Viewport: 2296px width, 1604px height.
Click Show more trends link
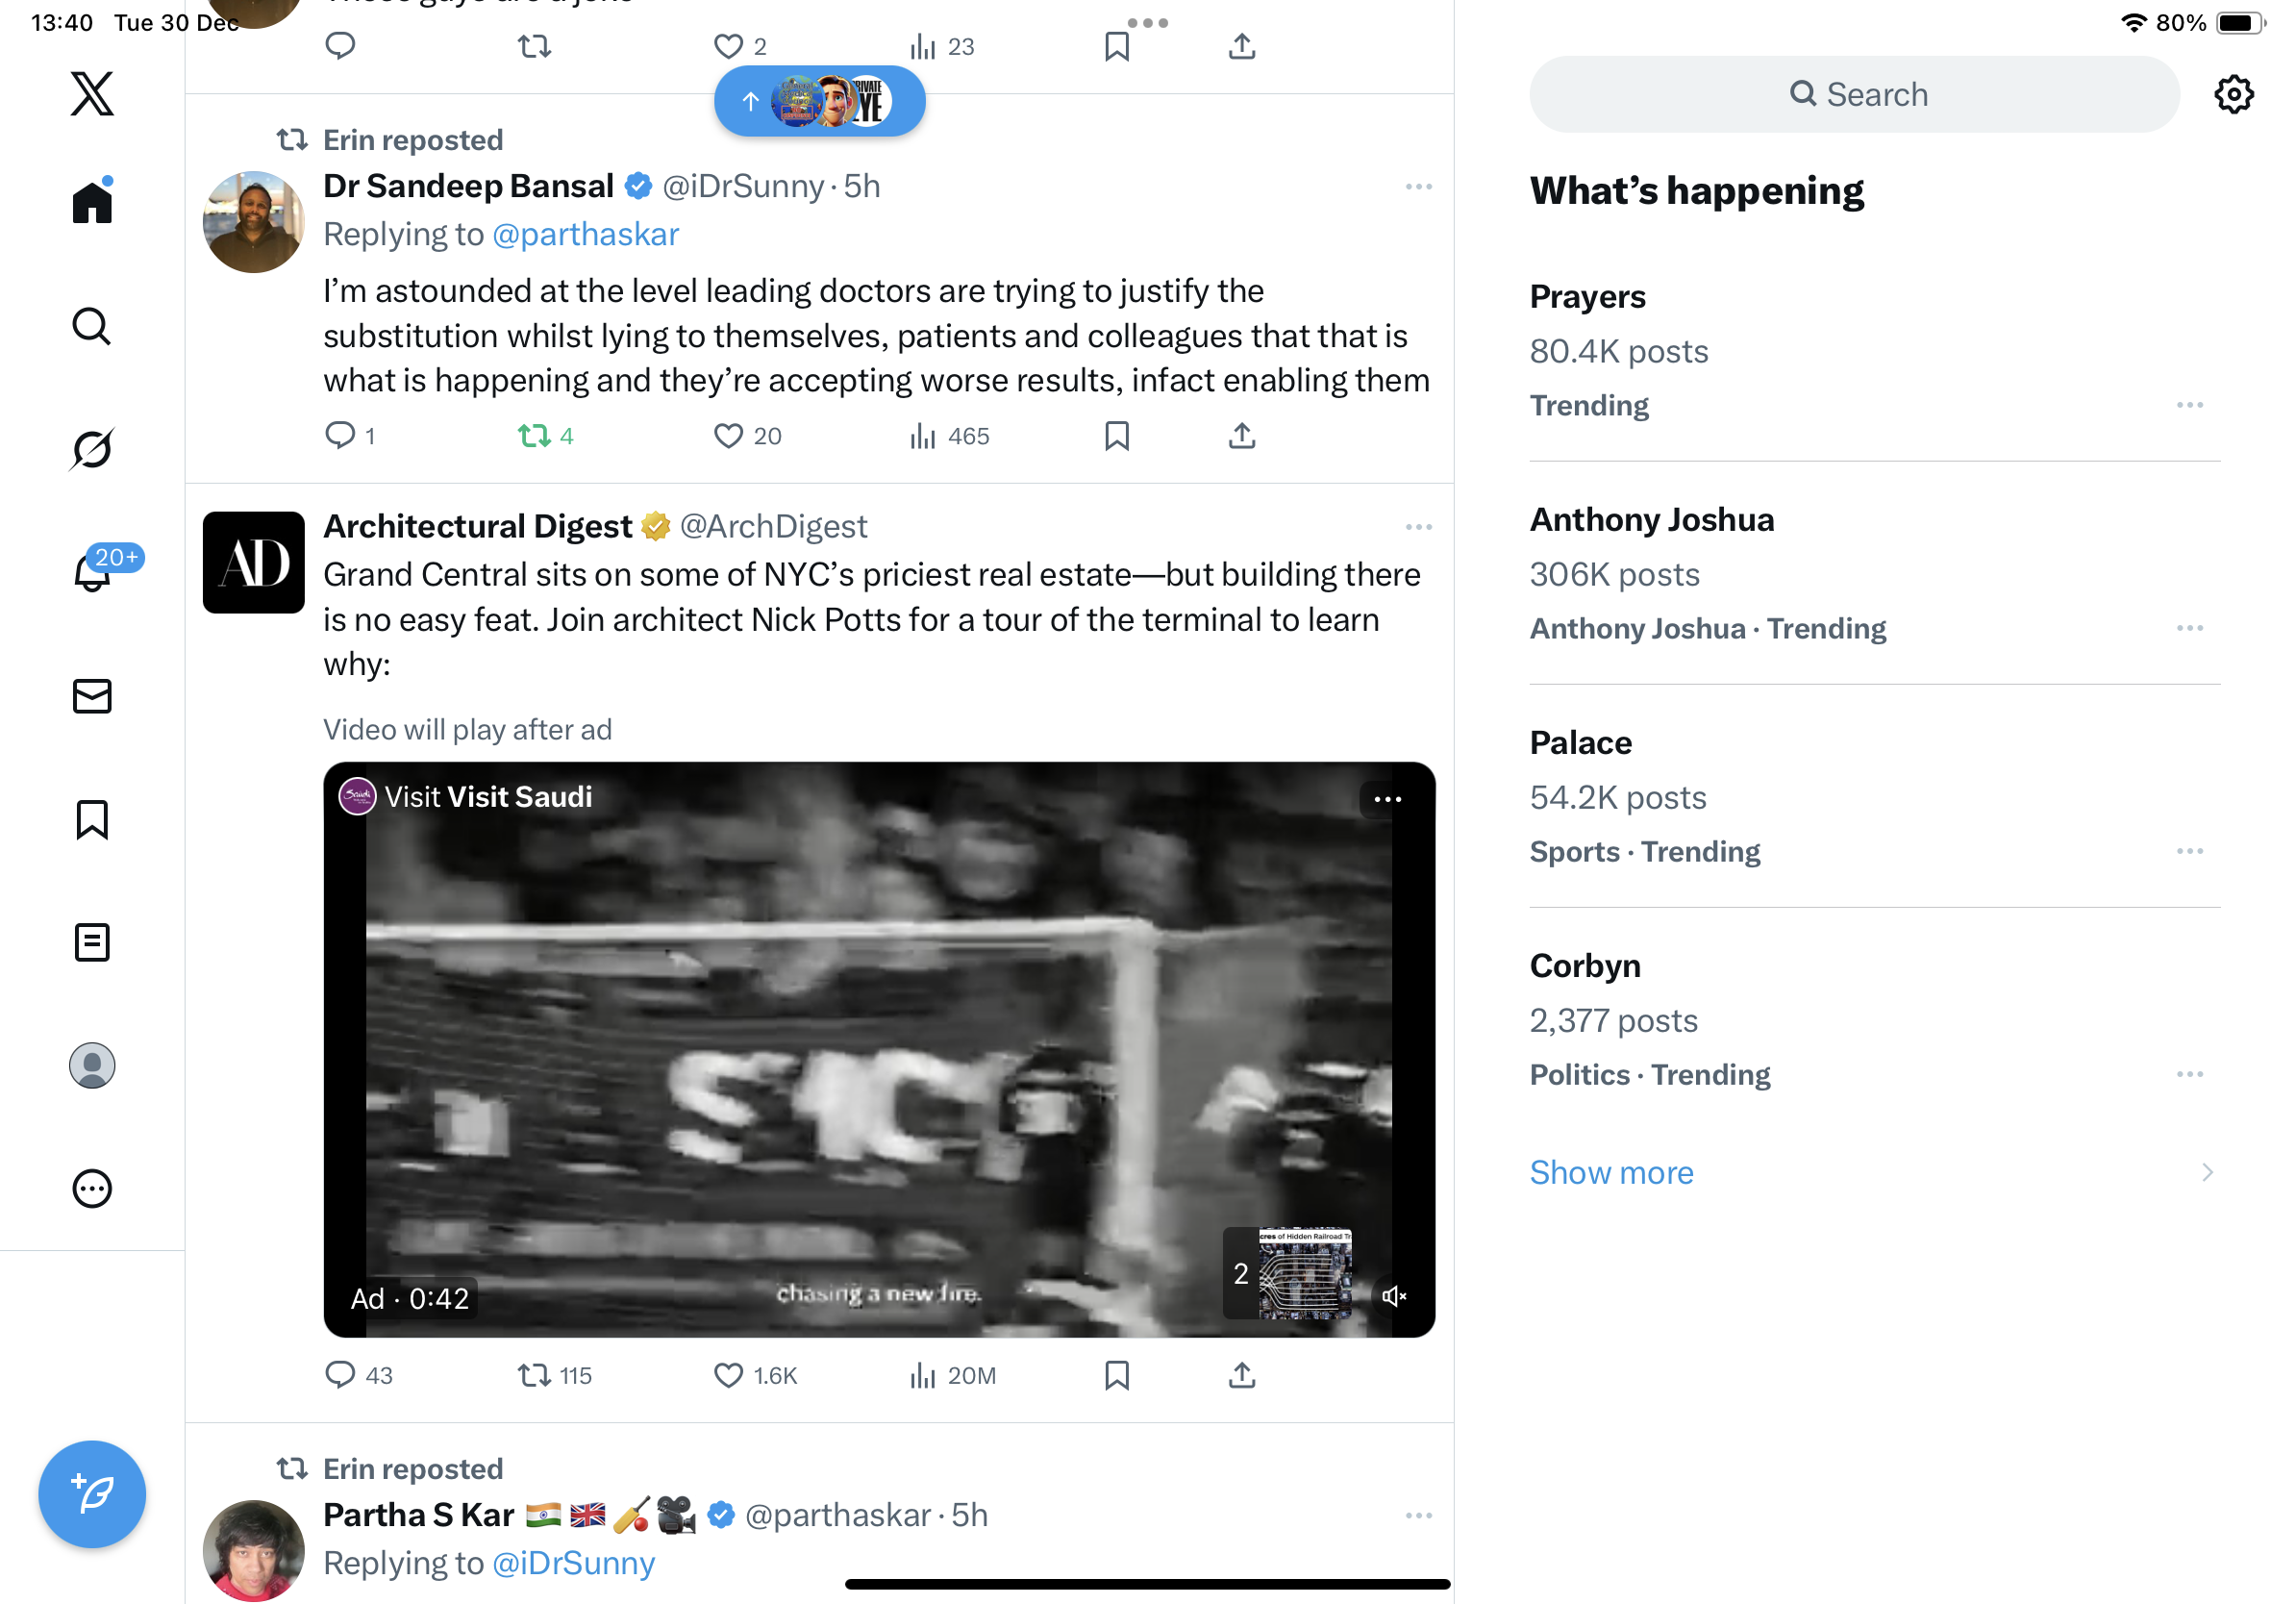coord(1611,1172)
